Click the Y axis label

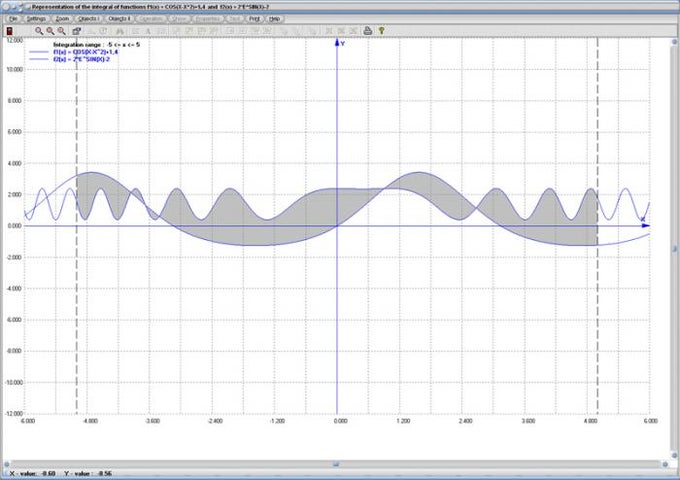[342, 44]
